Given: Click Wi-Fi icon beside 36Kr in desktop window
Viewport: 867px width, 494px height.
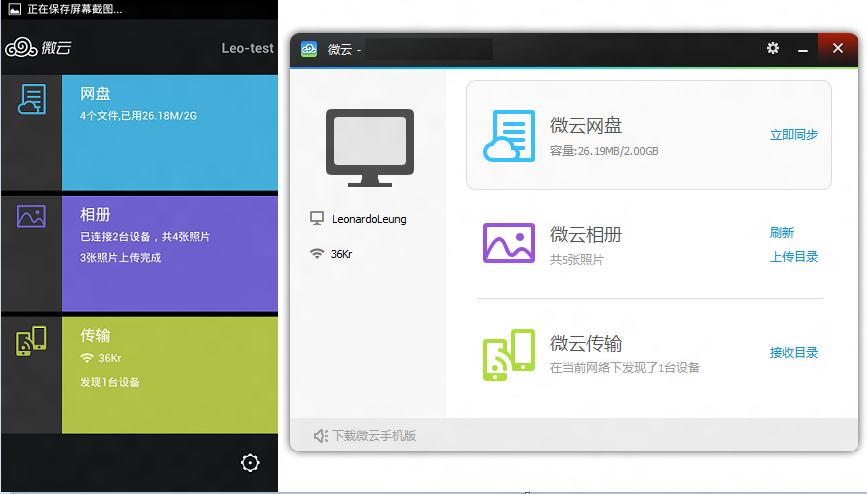Looking at the screenshot, I should 317,253.
